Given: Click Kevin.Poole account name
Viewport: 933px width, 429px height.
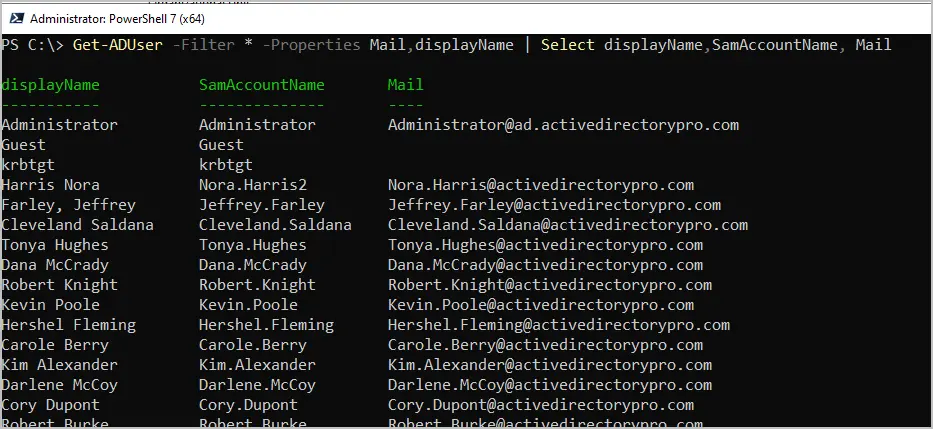Looking at the screenshot, I should point(248,305).
